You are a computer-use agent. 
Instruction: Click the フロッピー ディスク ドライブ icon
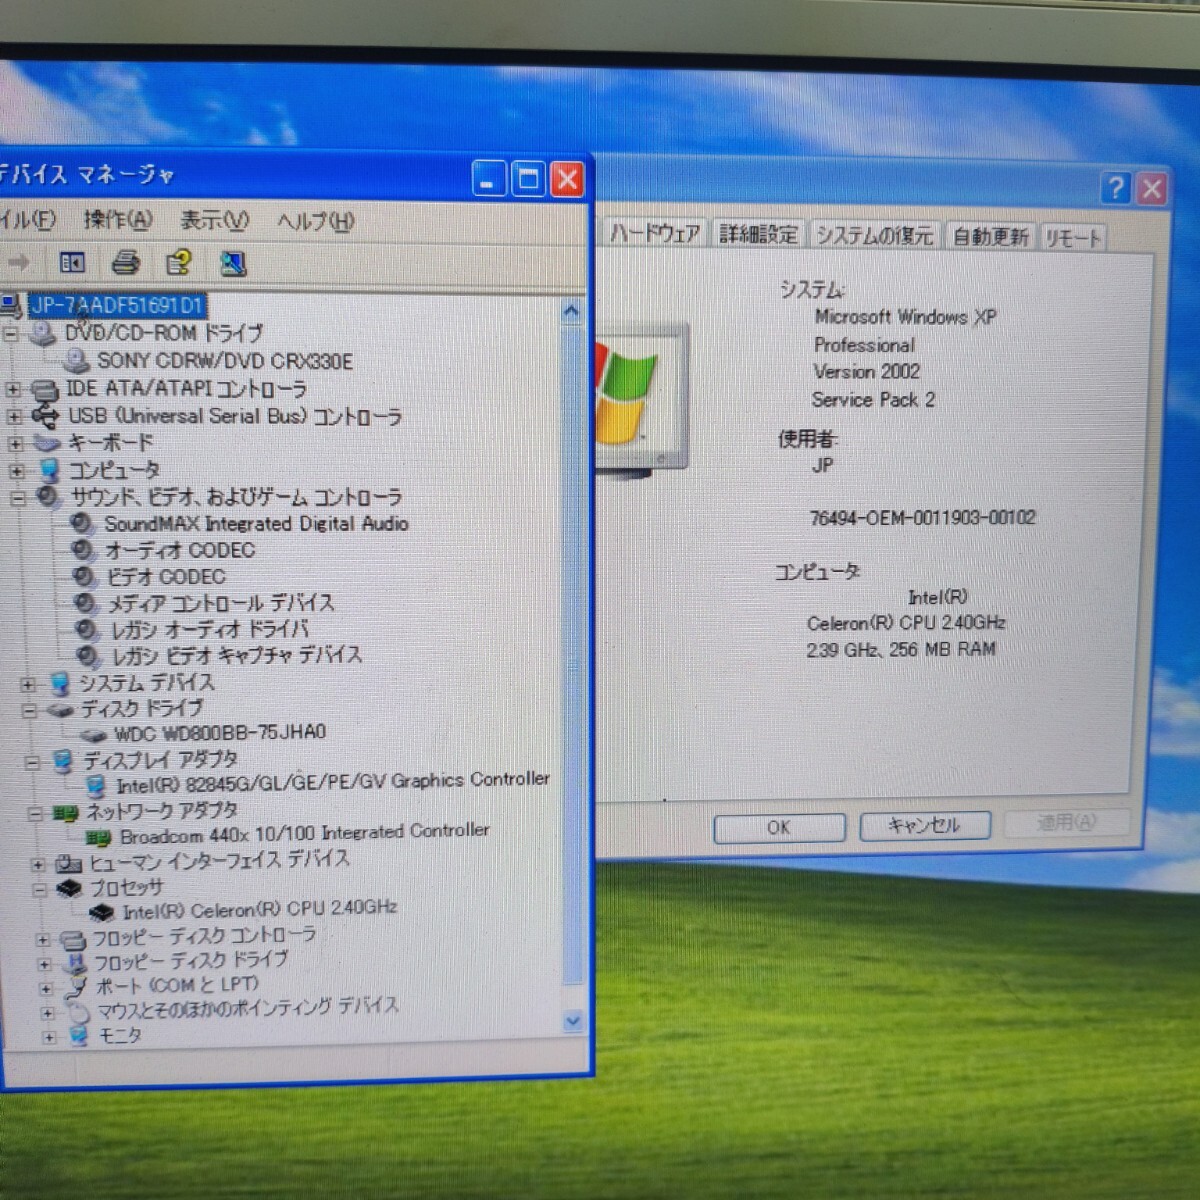tap(75, 963)
